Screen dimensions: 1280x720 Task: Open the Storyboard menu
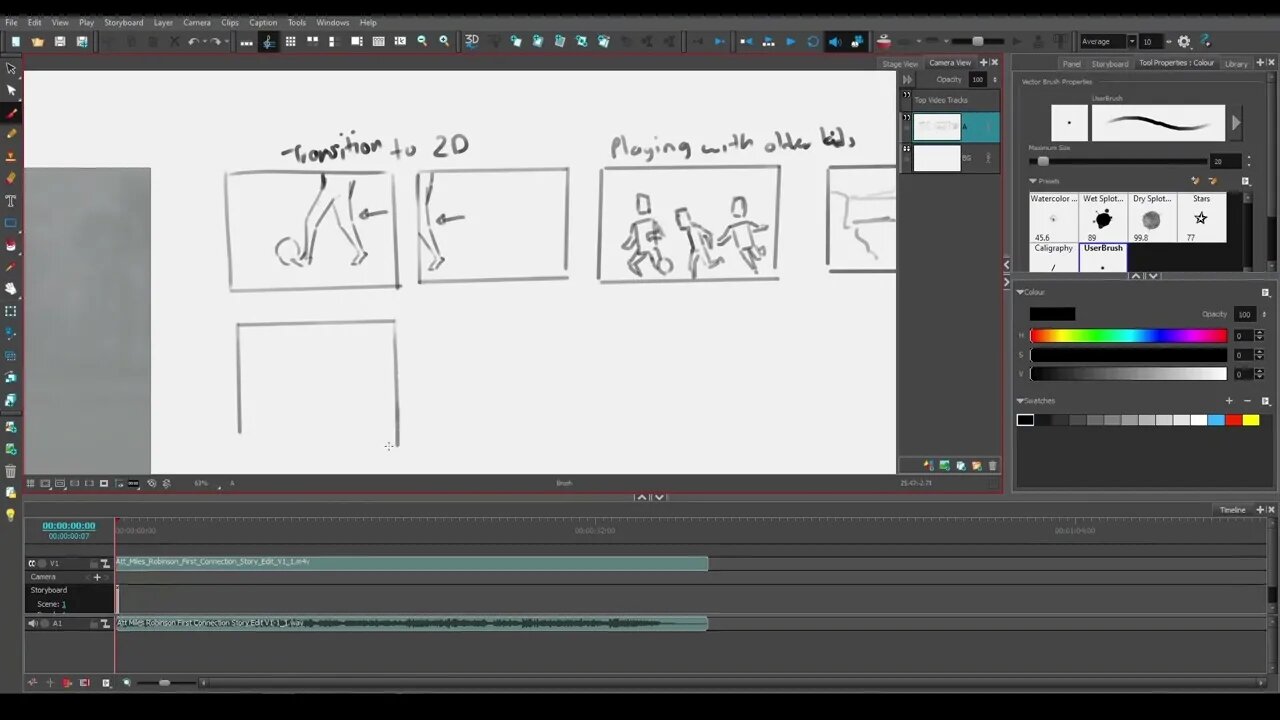123,22
